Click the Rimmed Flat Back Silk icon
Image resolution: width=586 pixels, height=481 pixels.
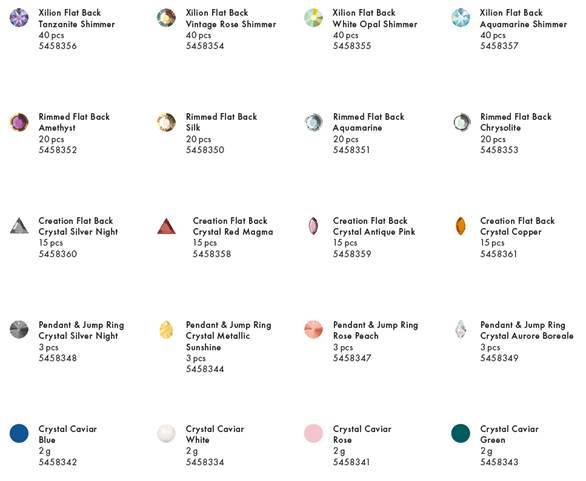point(166,122)
